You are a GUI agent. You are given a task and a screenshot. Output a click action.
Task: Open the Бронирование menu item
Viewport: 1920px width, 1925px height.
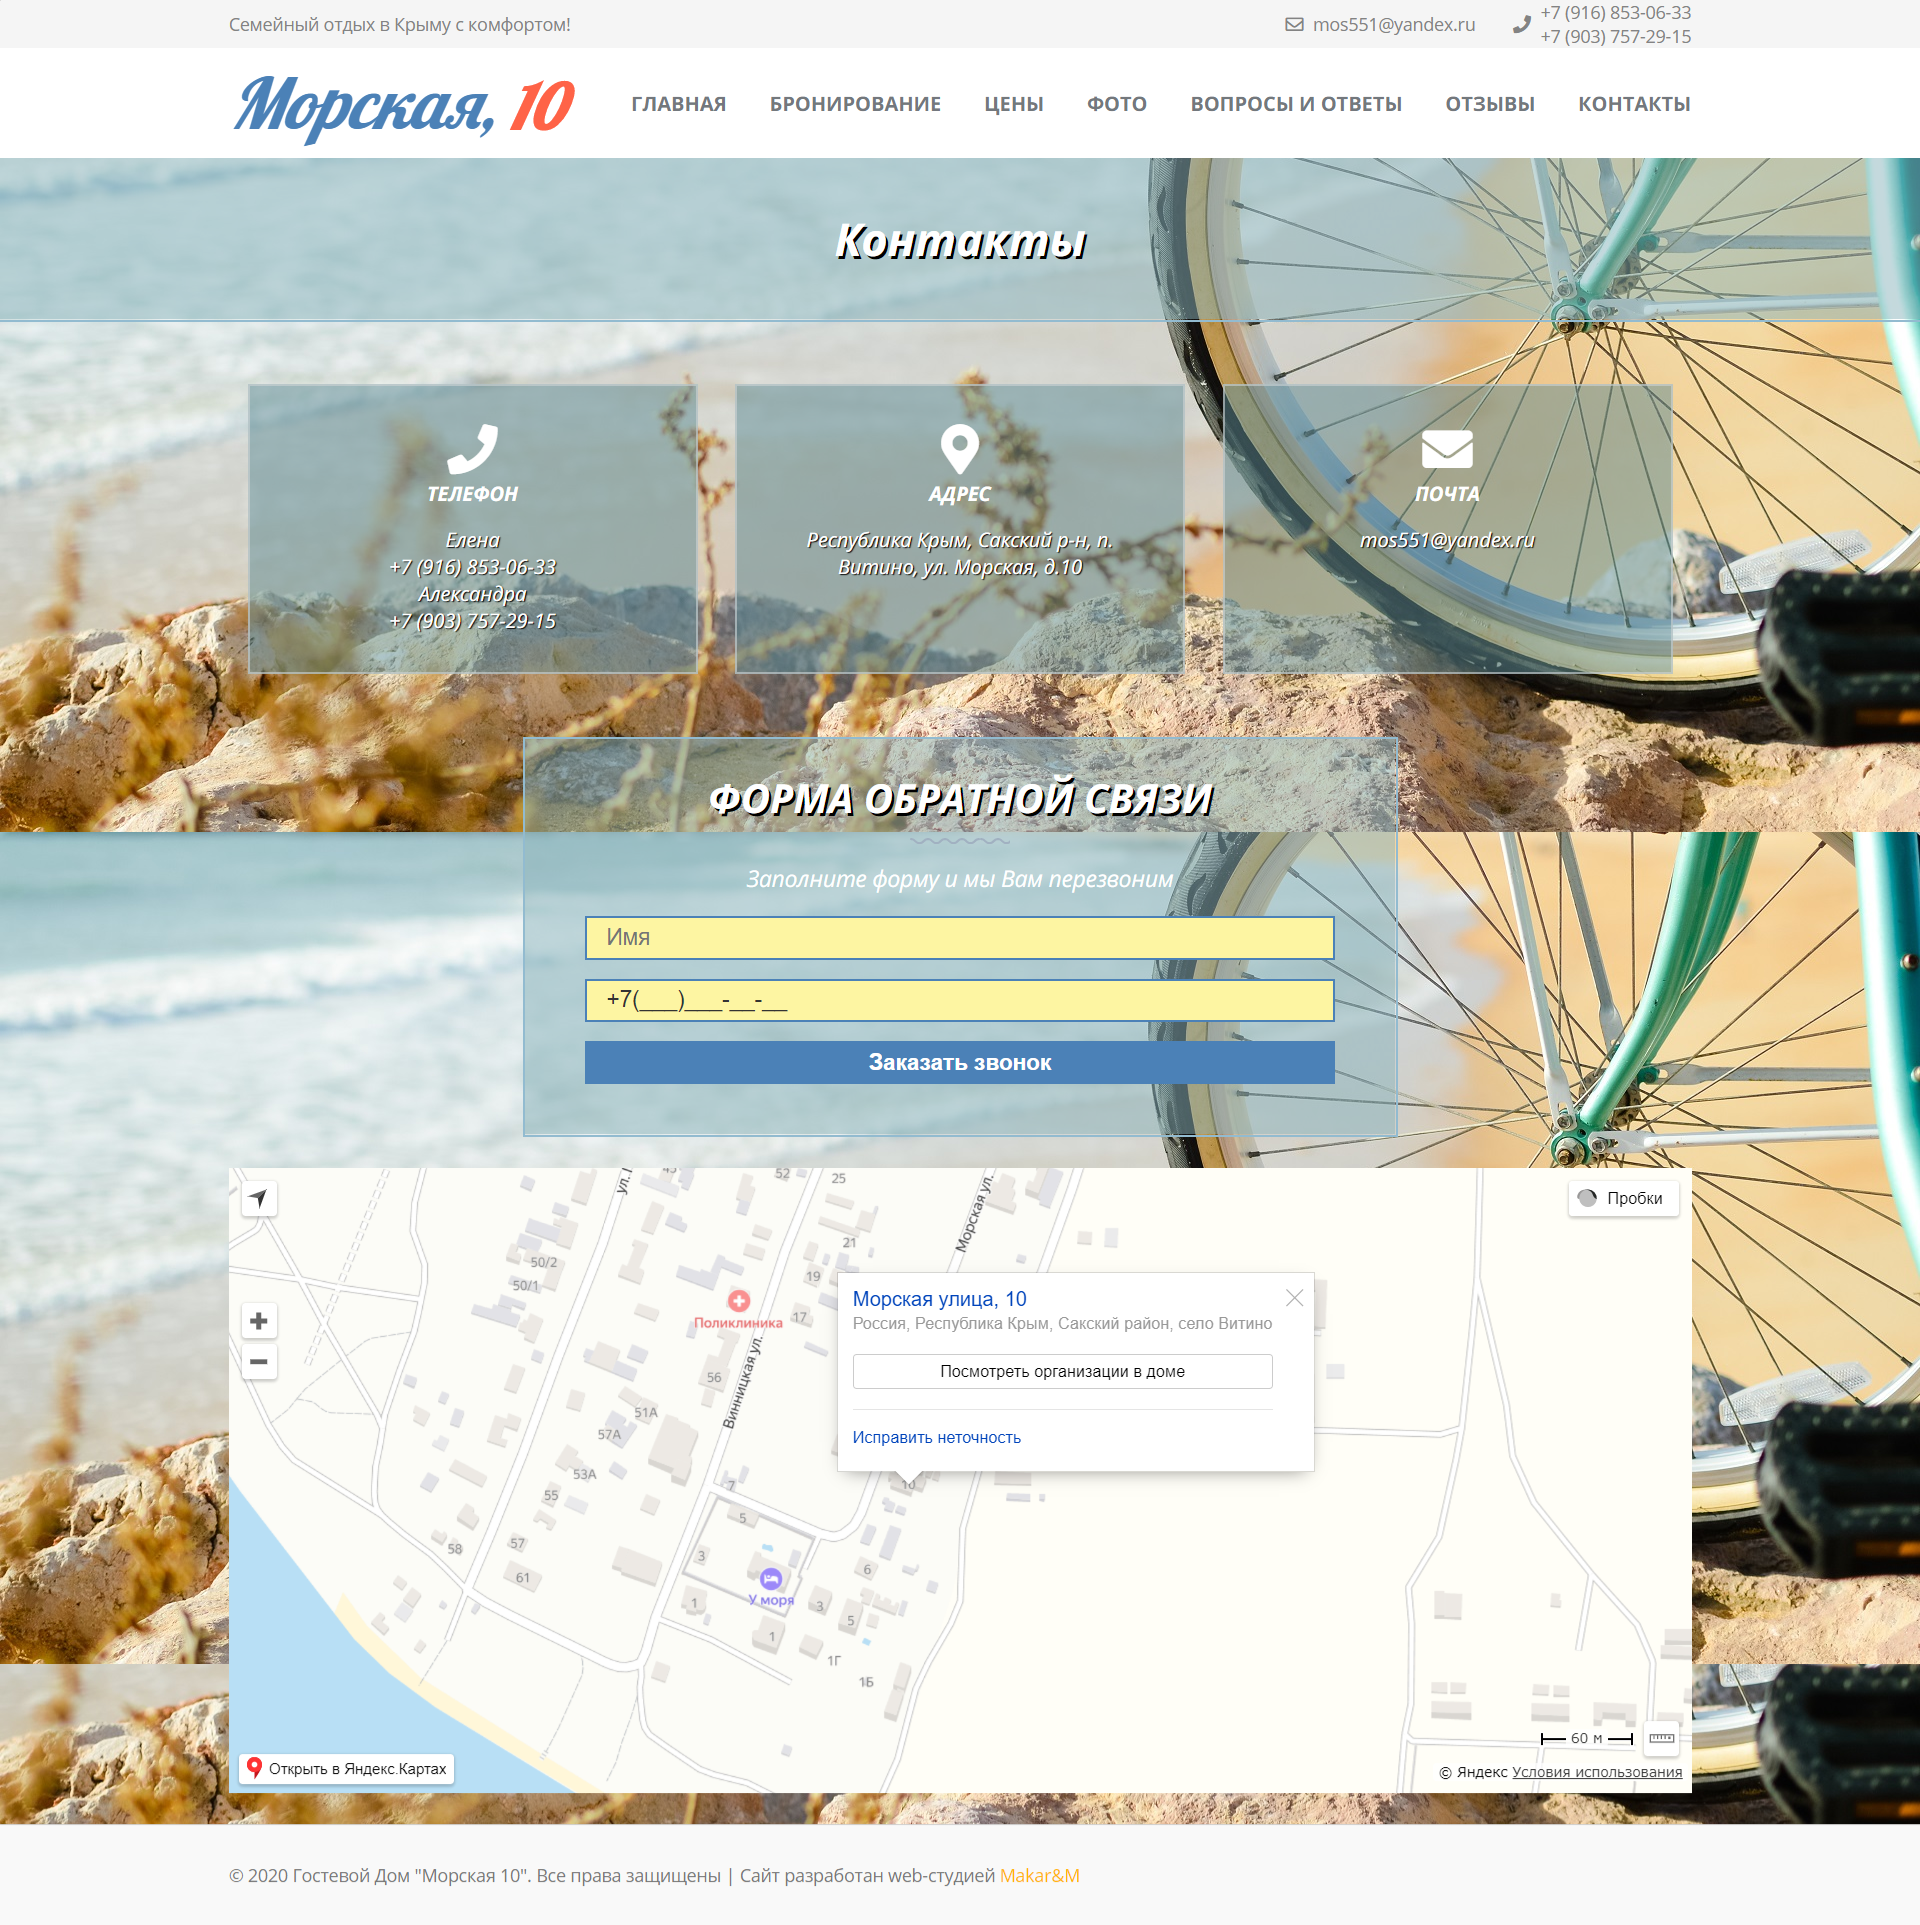click(855, 104)
